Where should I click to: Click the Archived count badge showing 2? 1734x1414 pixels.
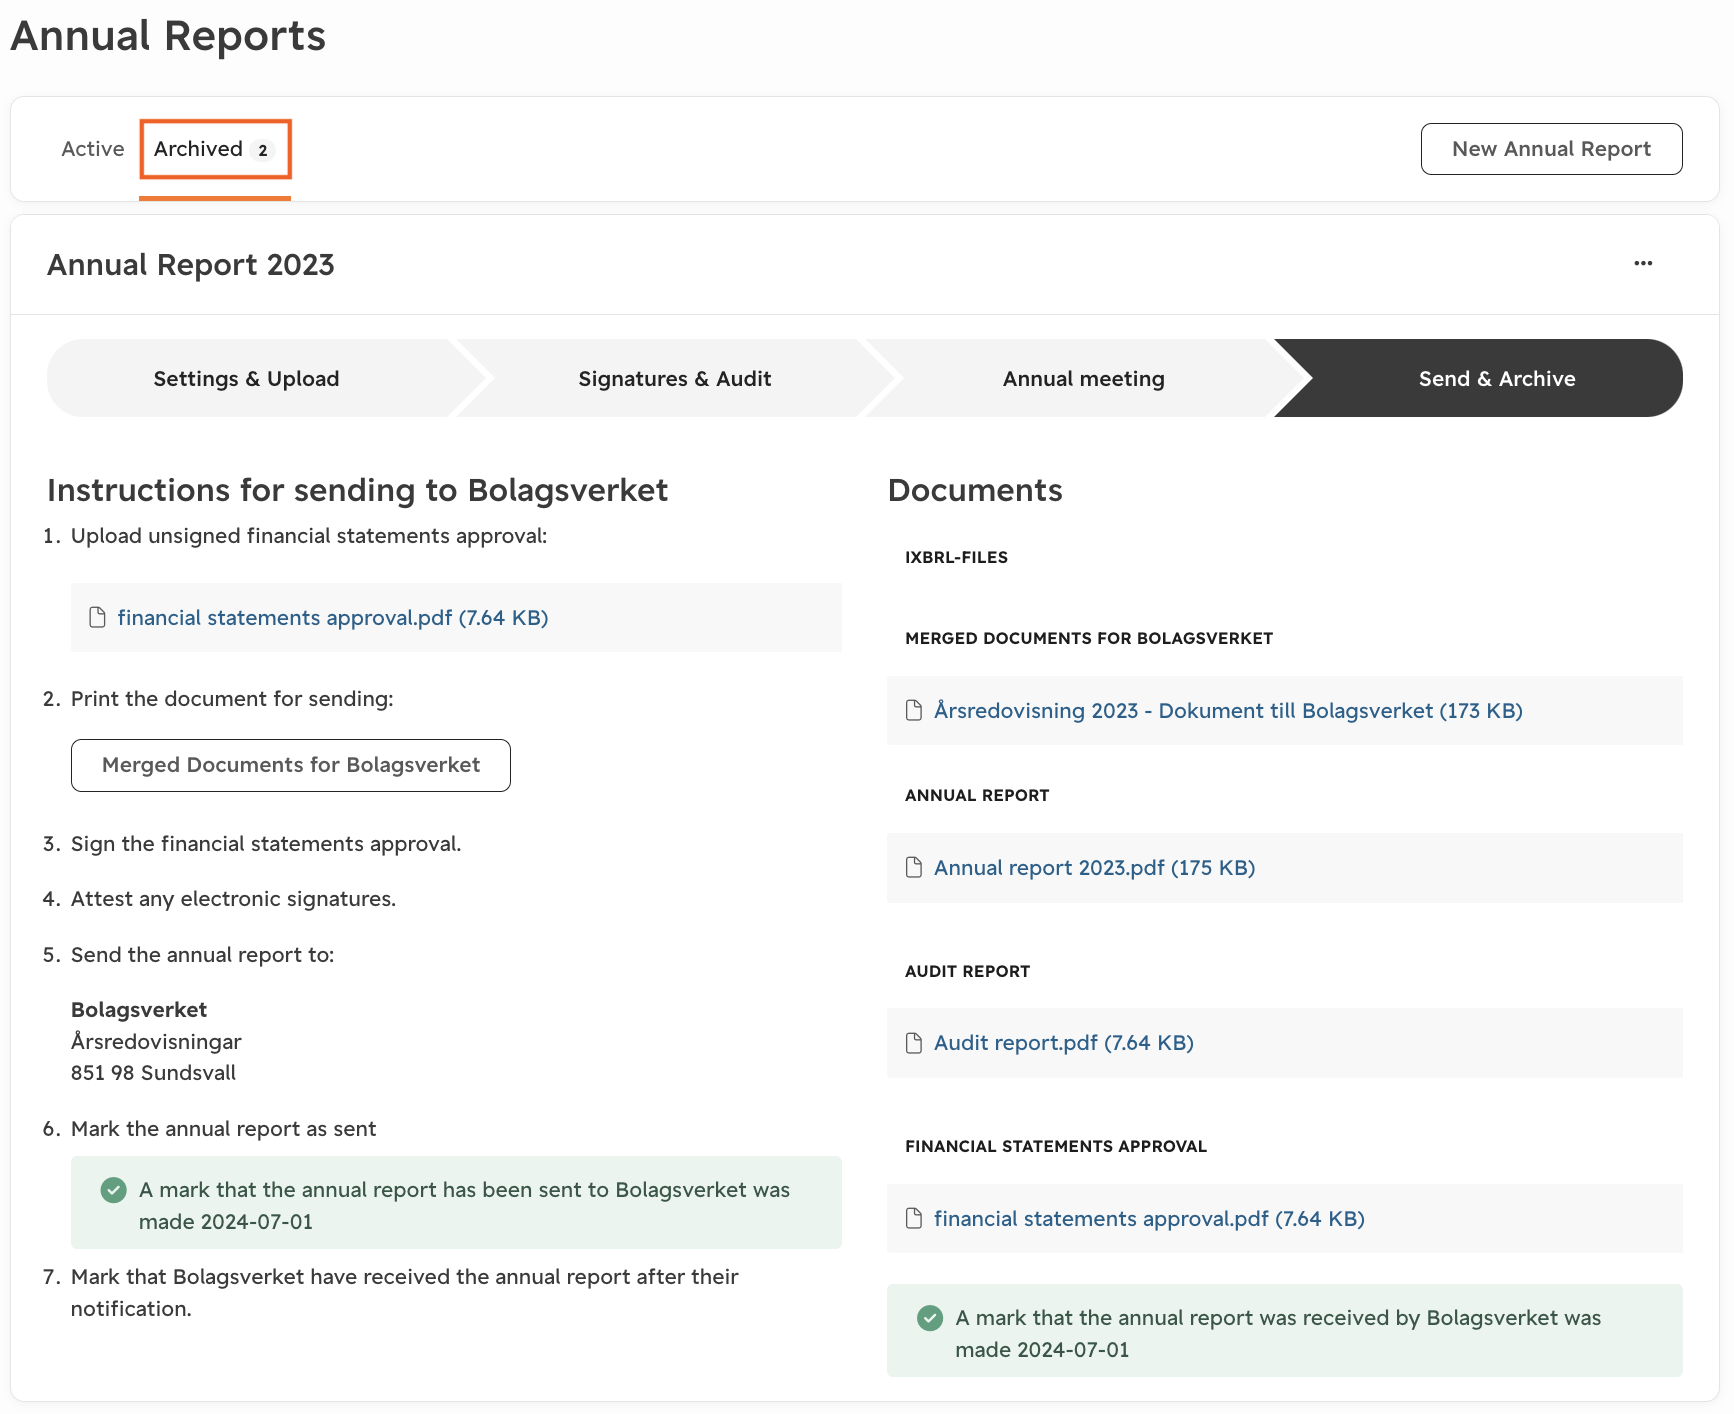pyautogui.click(x=263, y=150)
